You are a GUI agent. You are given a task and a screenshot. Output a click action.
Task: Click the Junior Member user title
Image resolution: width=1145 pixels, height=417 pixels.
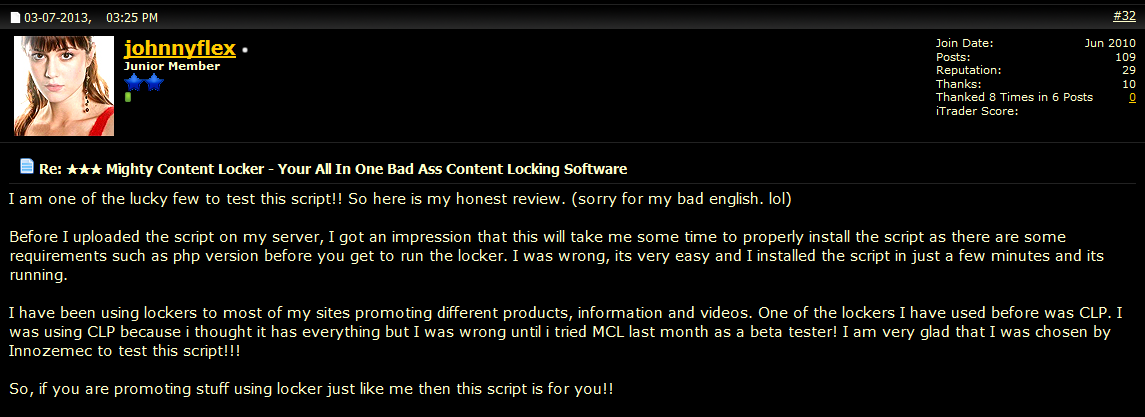[172, 66]
